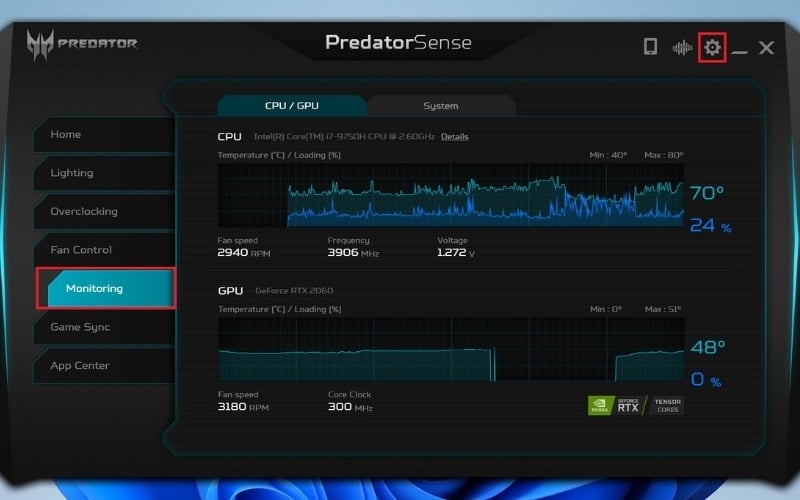Click the CPU frequency 3906 MHz value
Screen dimensions: 800x500
coord(353,253)
